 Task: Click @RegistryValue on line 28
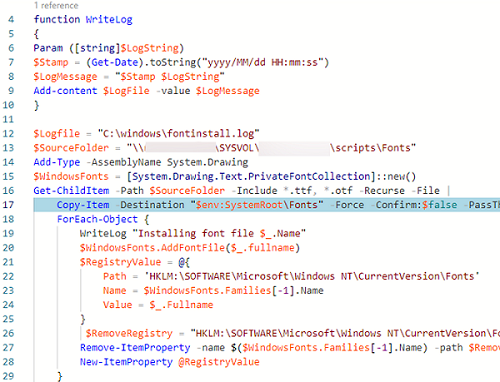click(219, 362)
